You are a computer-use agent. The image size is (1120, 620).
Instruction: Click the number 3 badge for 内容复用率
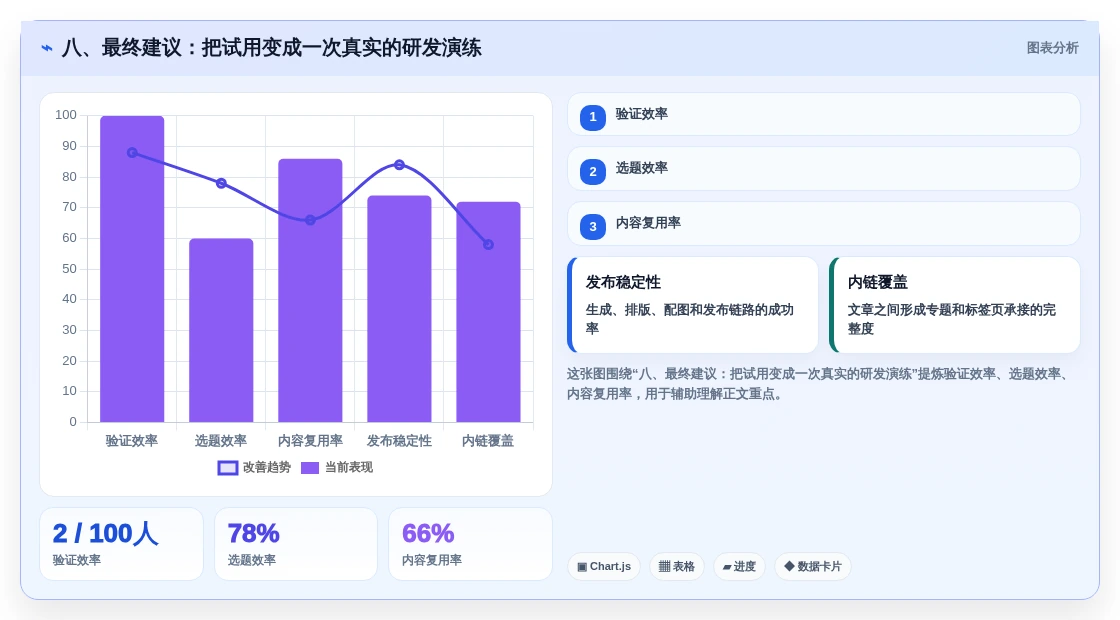tap(593, 226)
